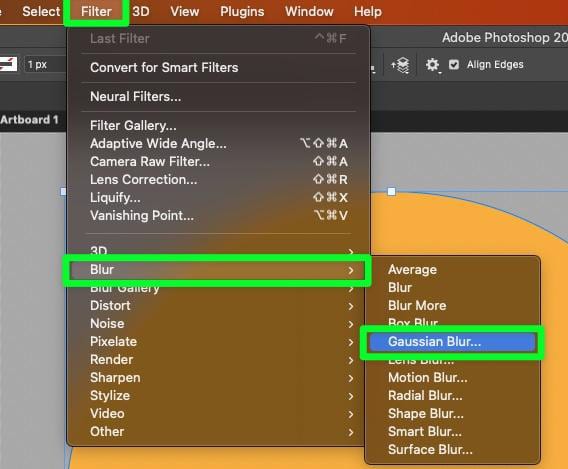
Task: Choose Lens Correction filter
Action: tap(218, 180)
